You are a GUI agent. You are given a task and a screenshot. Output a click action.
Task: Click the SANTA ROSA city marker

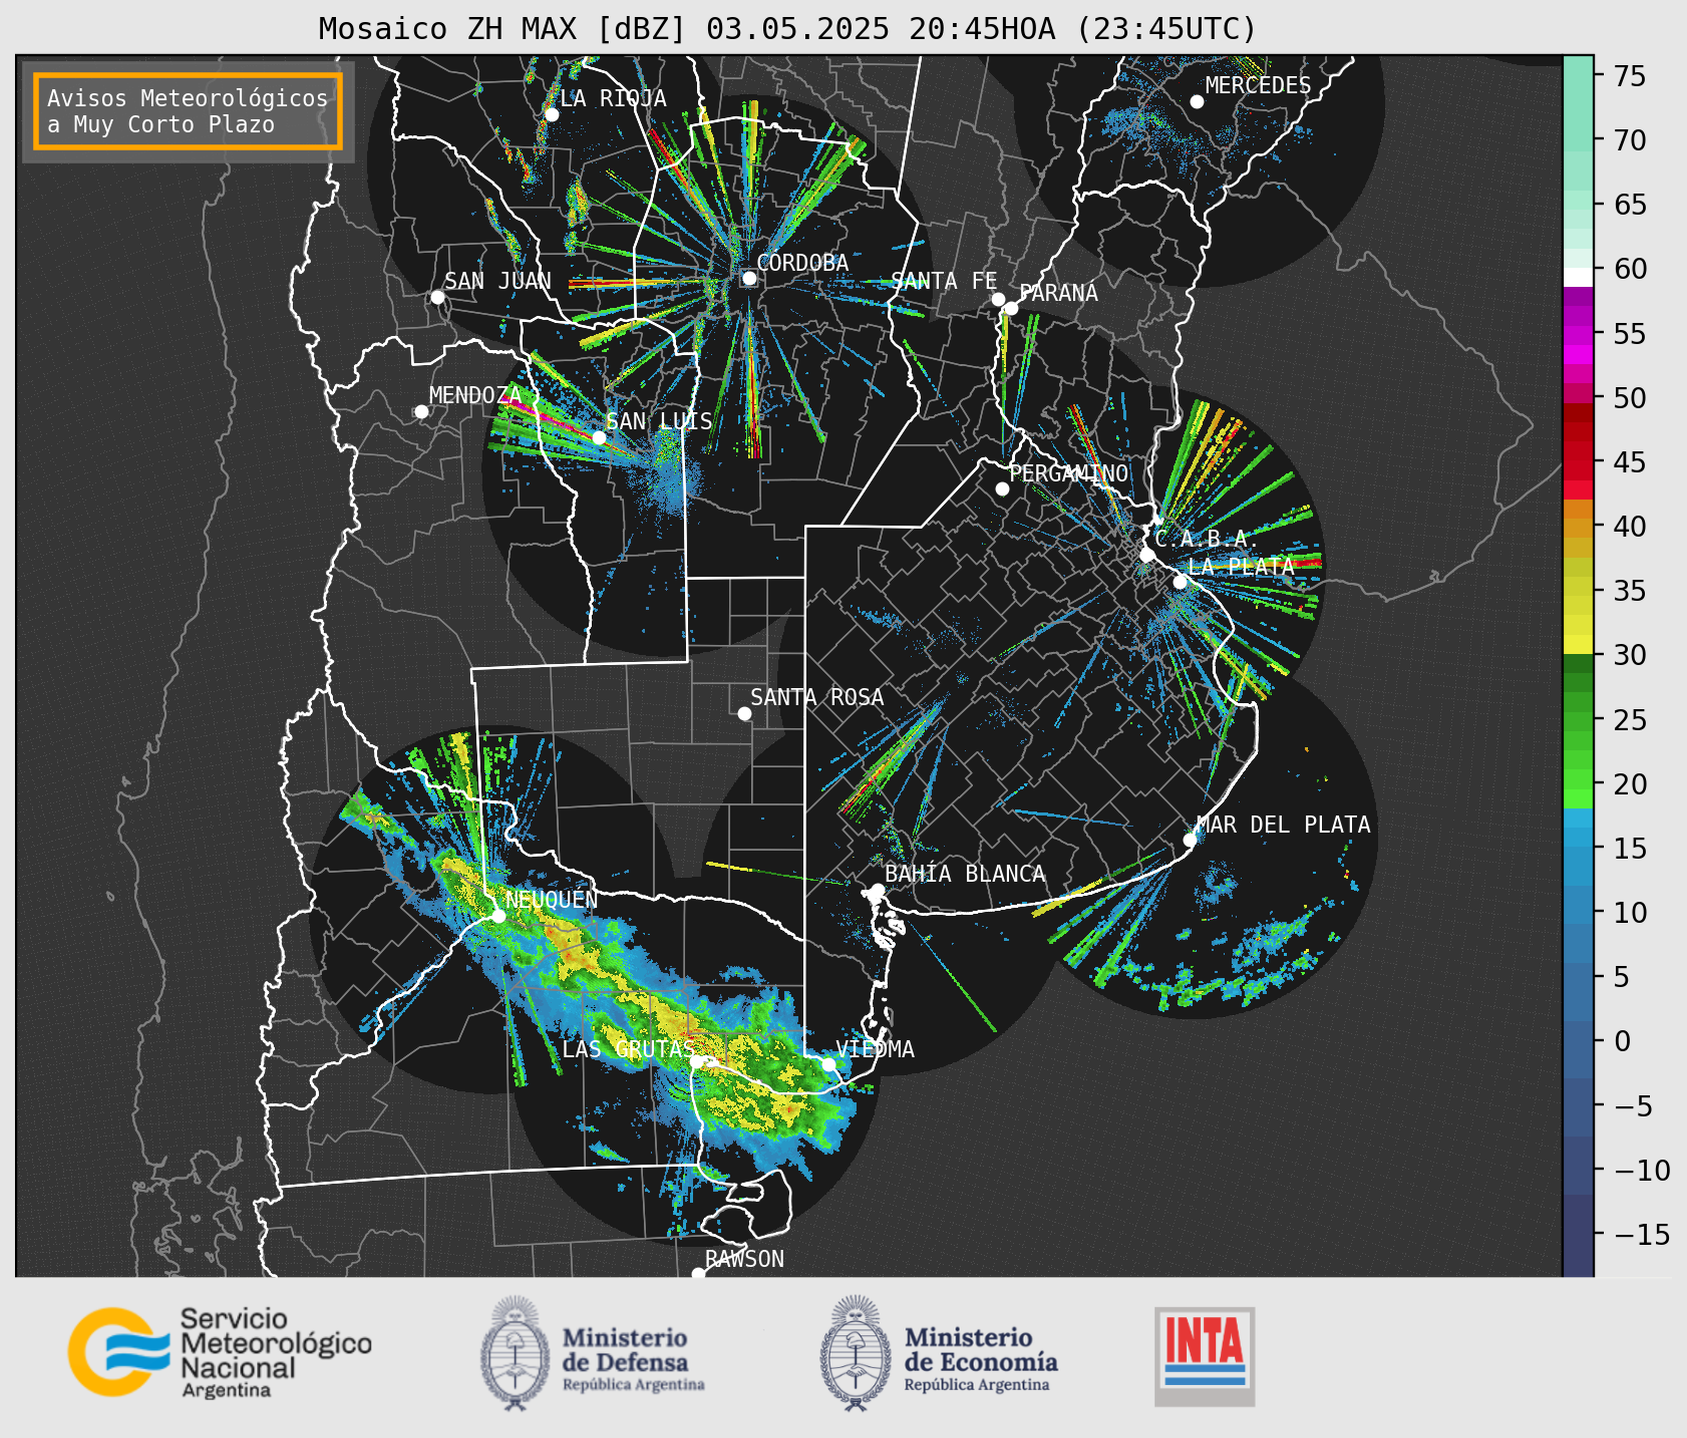pos(744,713)
